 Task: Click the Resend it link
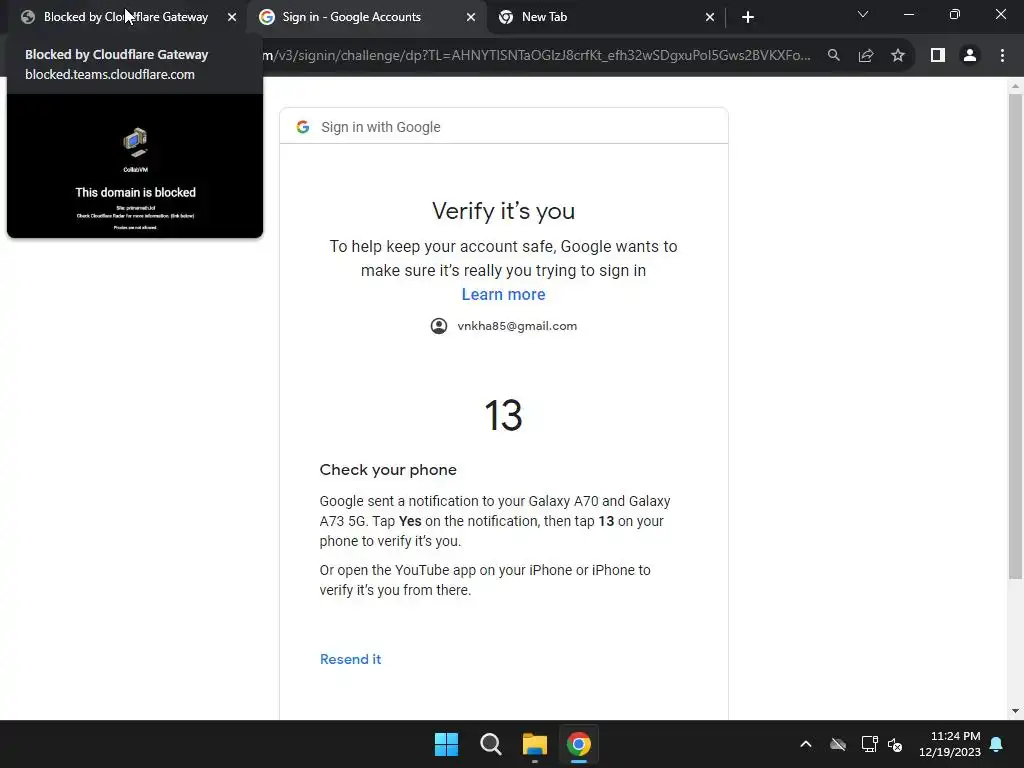pyautogui.click(x=351, y=659)
